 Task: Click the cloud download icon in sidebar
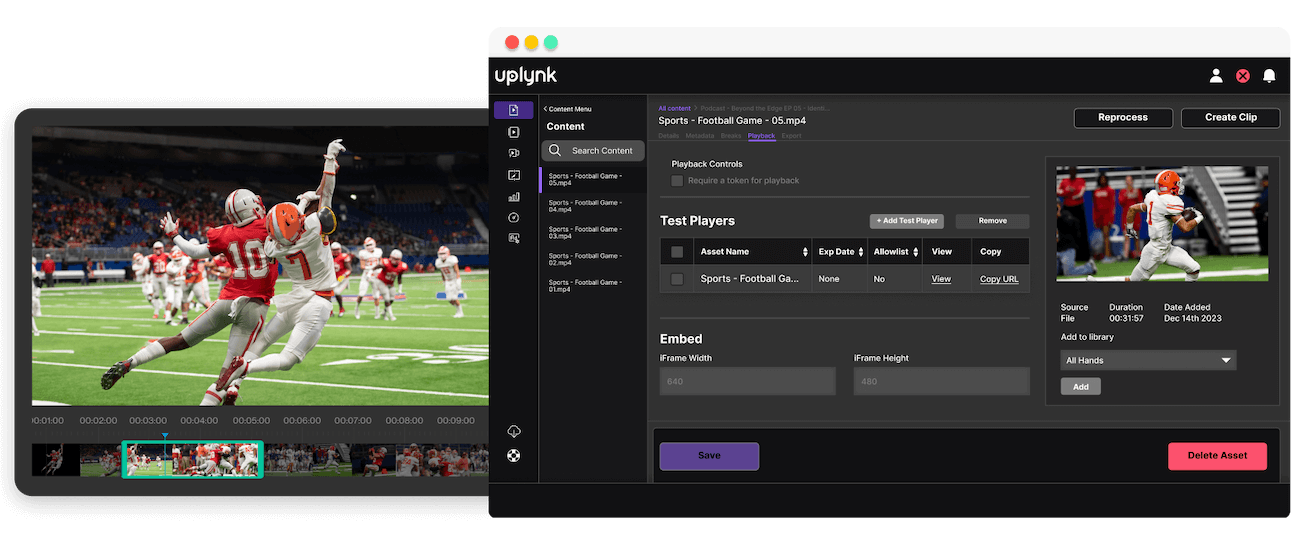[x=514, y=431]
